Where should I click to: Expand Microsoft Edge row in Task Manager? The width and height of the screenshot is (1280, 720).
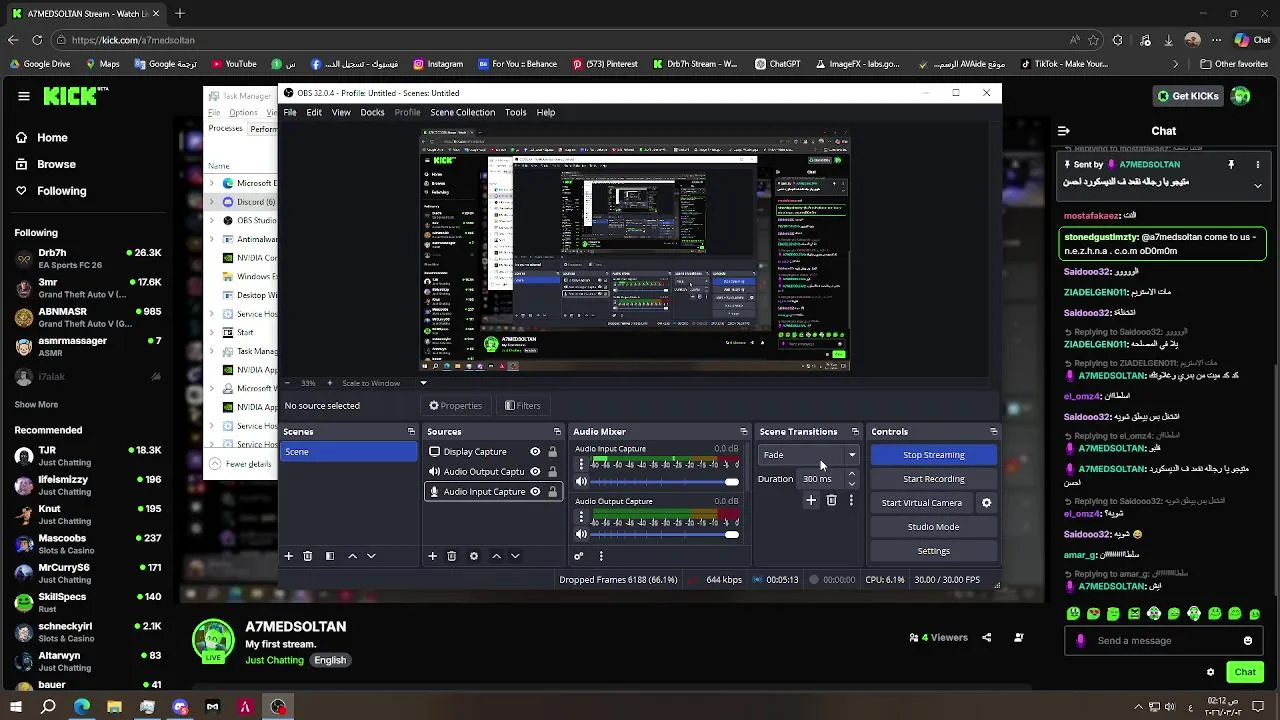(211, 183)
